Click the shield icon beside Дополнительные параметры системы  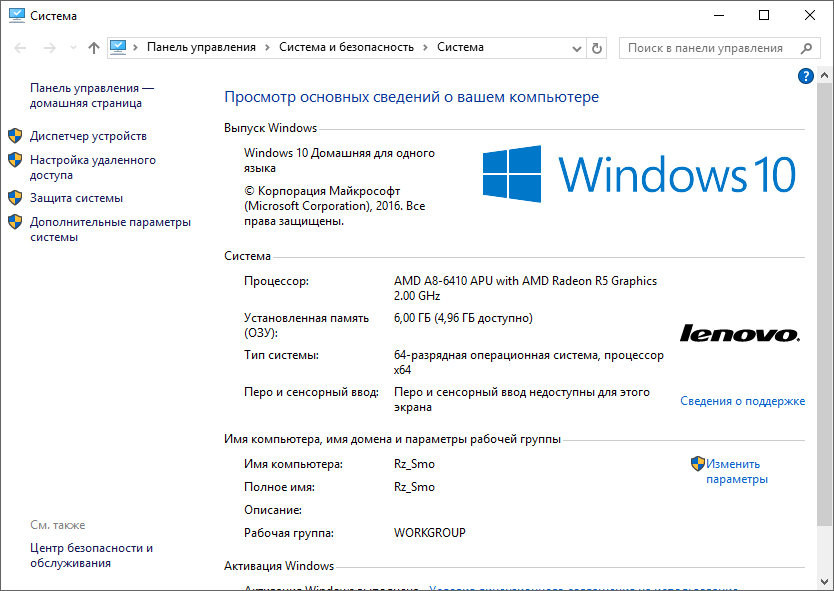tap(15, 222)
